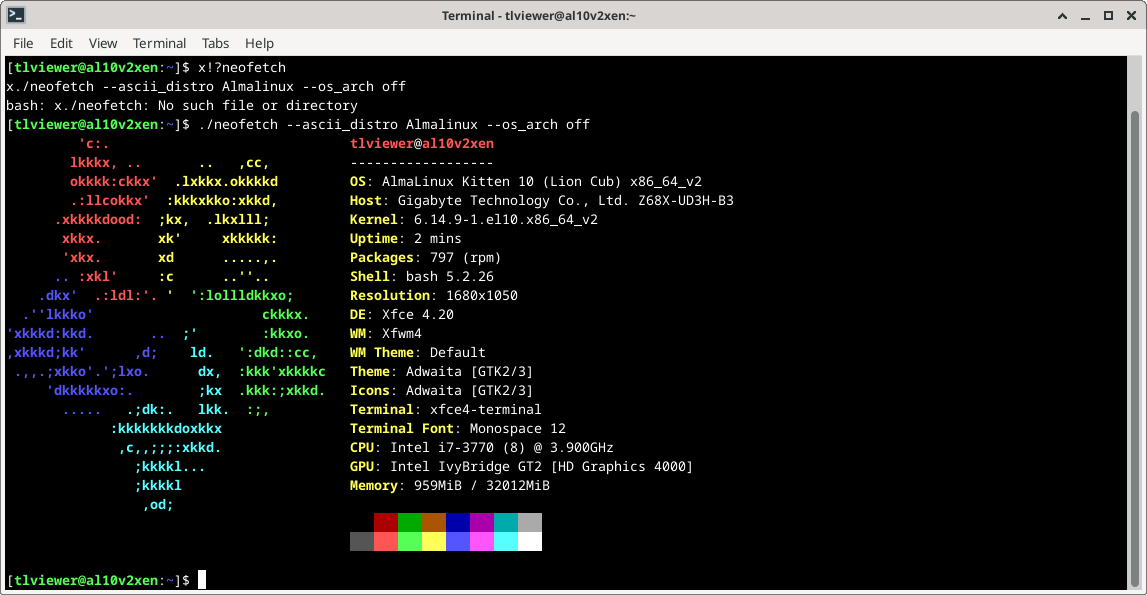This screenshot has height=595, width=1147.
Task: Click the bright cyan color block
Action: 506,541
